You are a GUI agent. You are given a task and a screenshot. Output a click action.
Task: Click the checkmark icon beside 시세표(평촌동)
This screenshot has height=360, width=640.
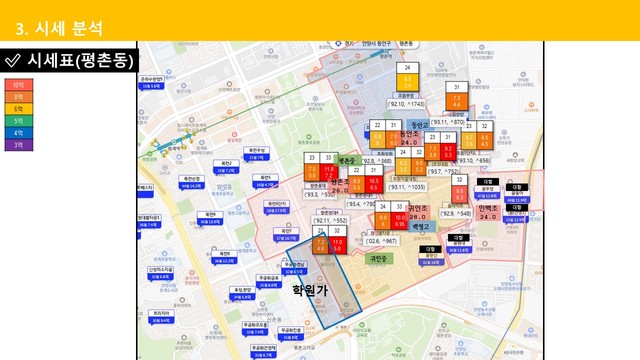point(12,61)
